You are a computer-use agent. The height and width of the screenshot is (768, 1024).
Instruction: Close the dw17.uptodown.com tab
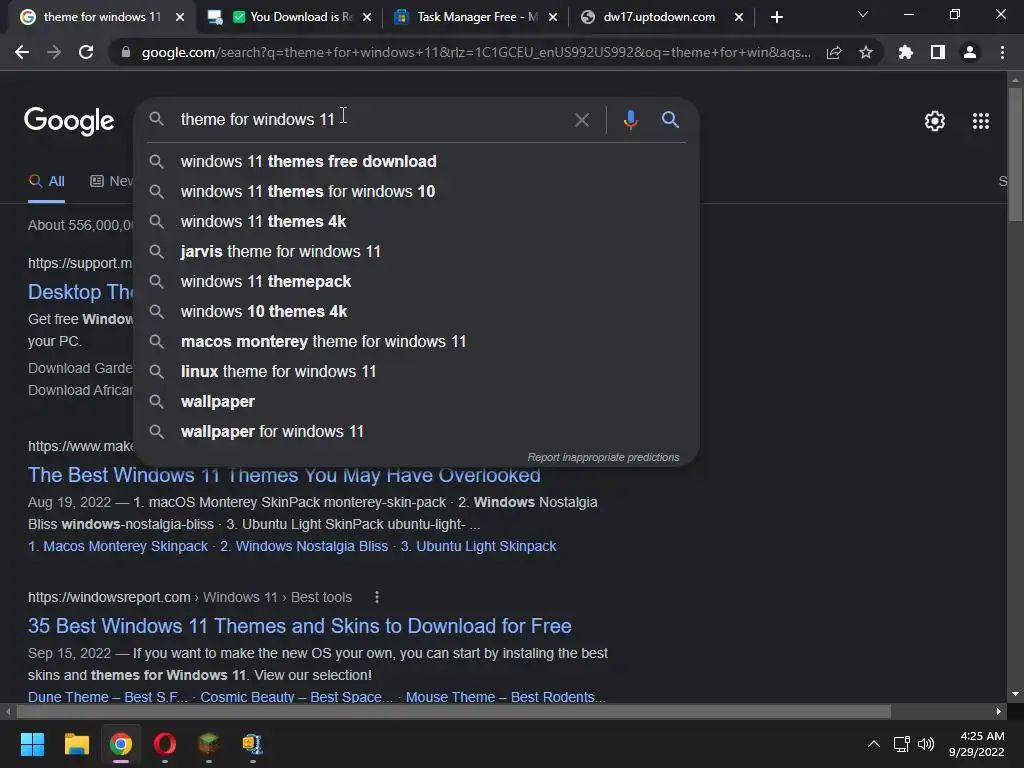(739, 17)
